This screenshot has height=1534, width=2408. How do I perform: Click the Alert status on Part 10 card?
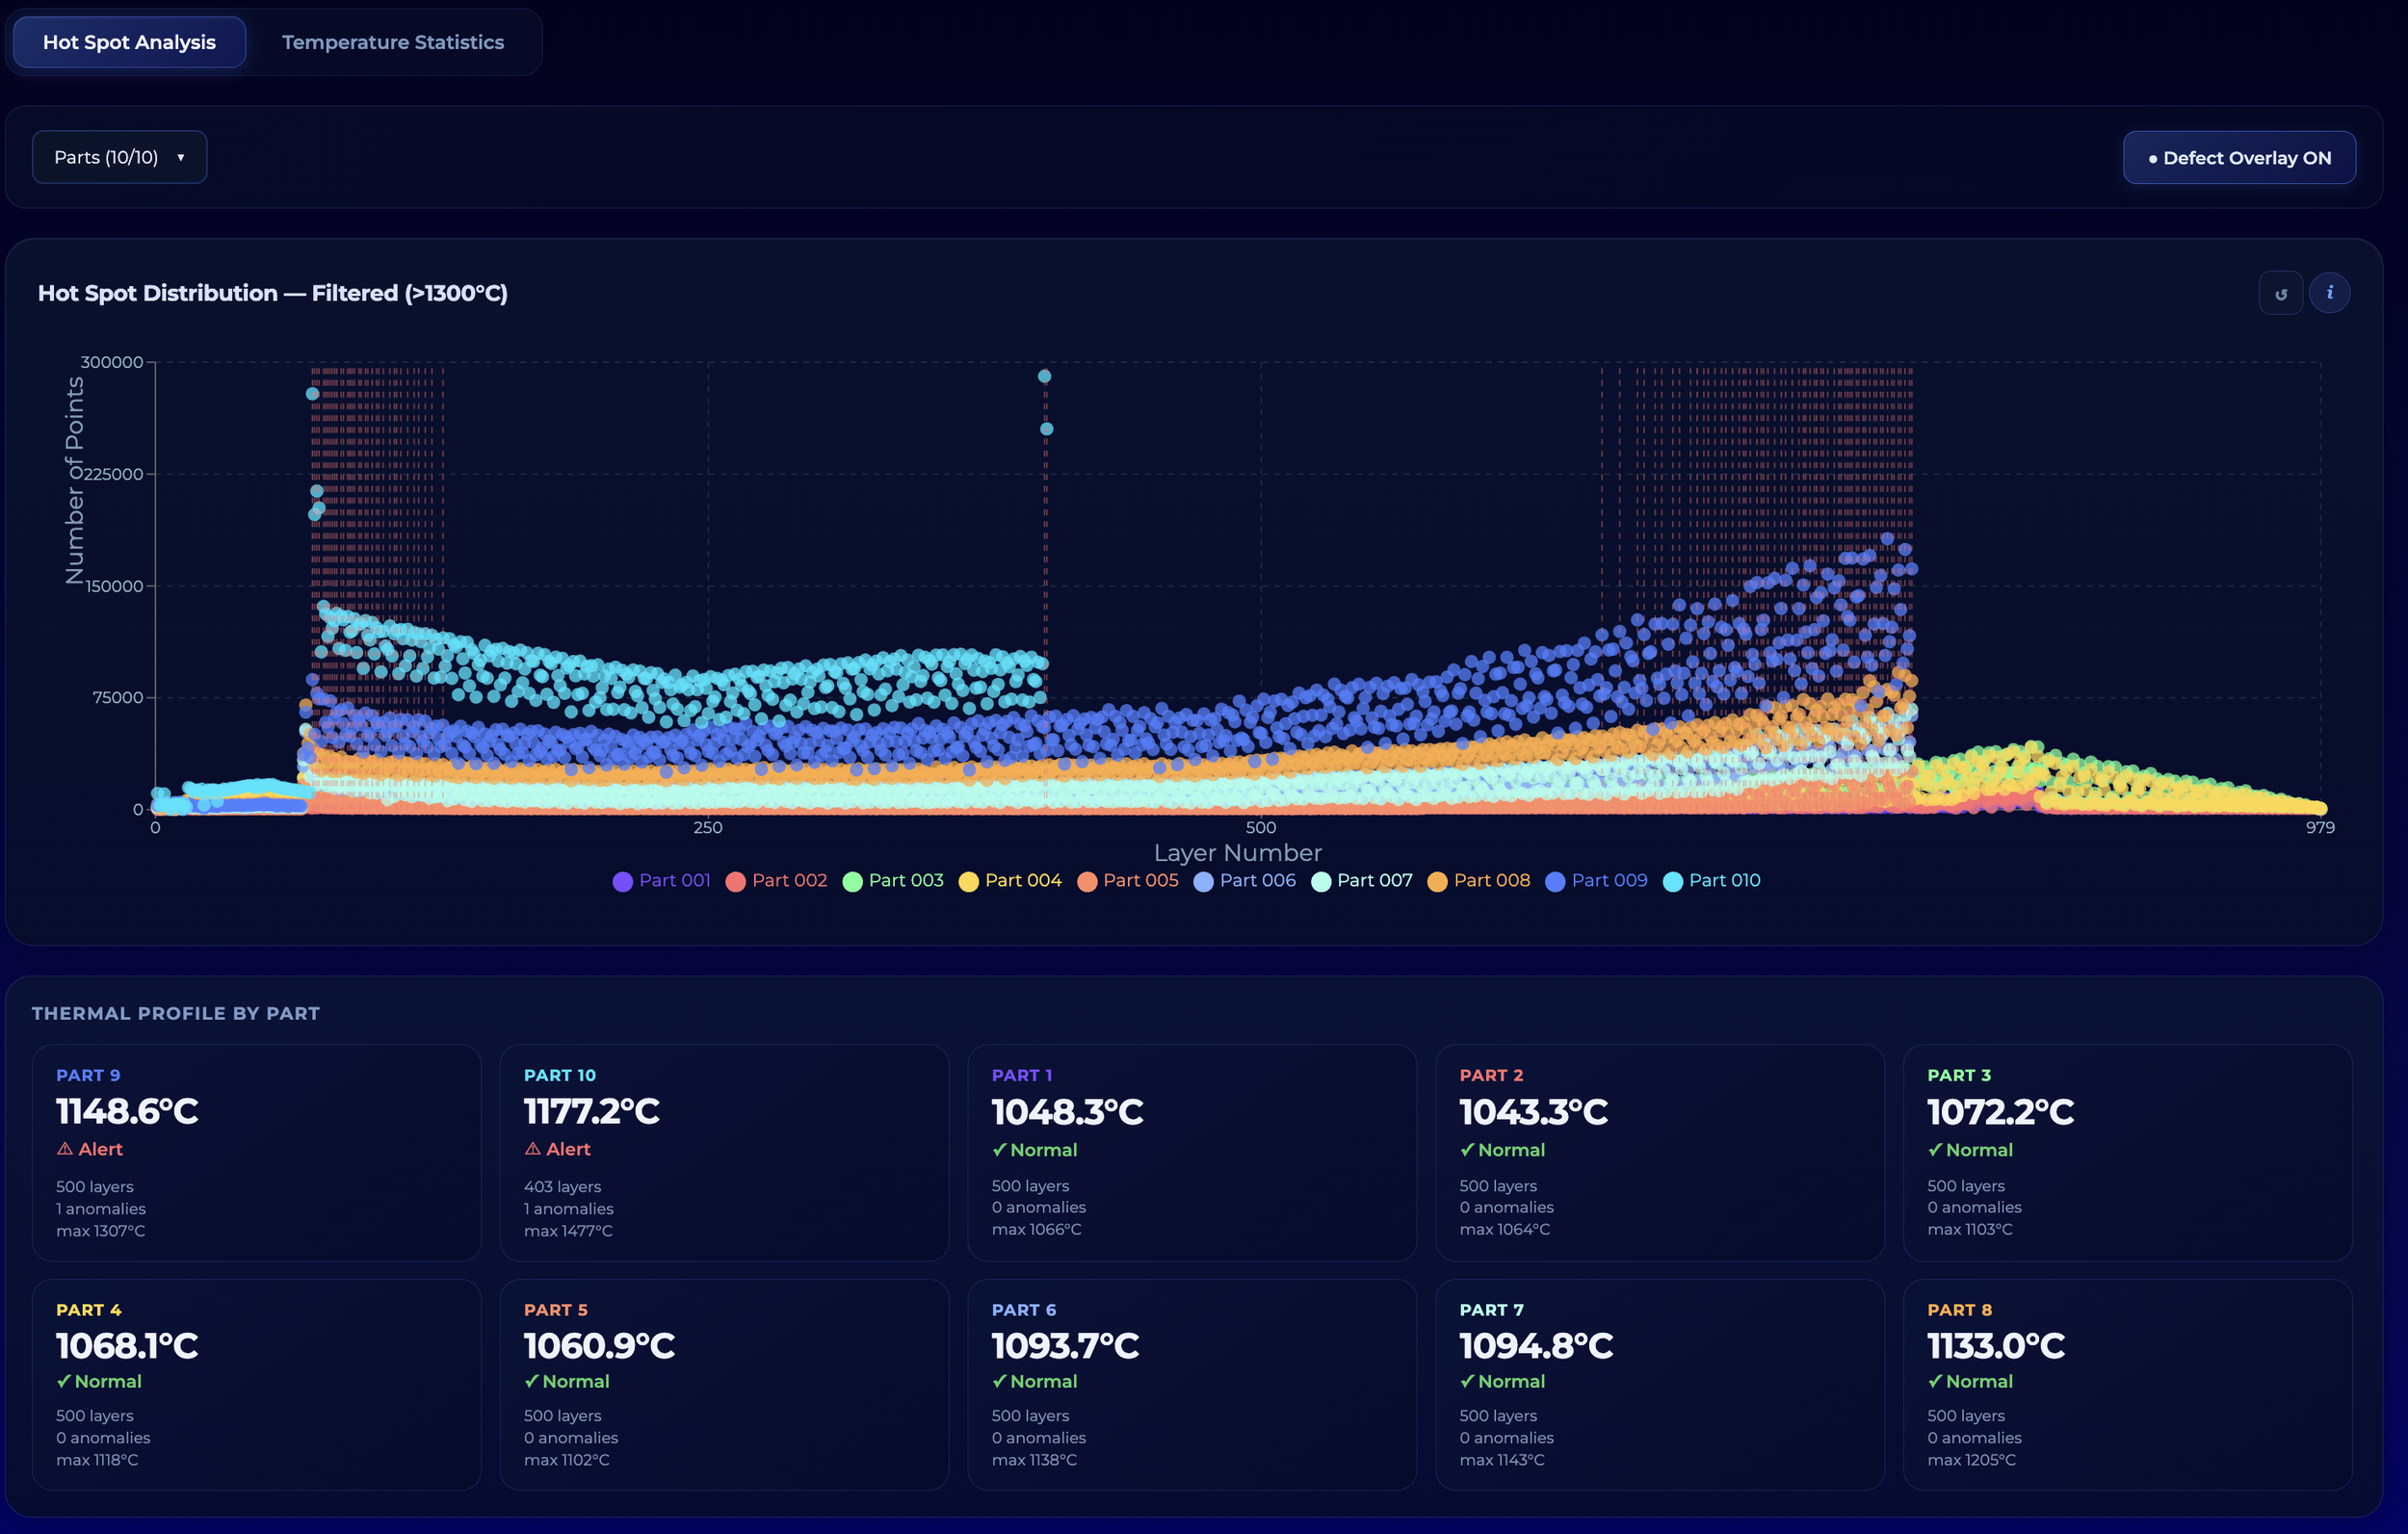(x=557, y=1150)
